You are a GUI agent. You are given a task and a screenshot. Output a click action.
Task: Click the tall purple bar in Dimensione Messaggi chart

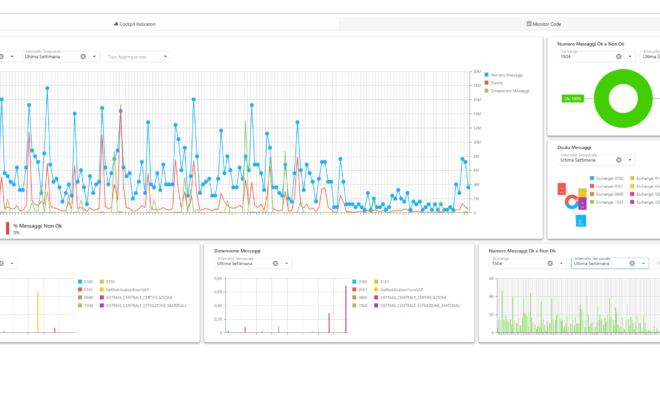pyautogui.click(x=346, y=309)
